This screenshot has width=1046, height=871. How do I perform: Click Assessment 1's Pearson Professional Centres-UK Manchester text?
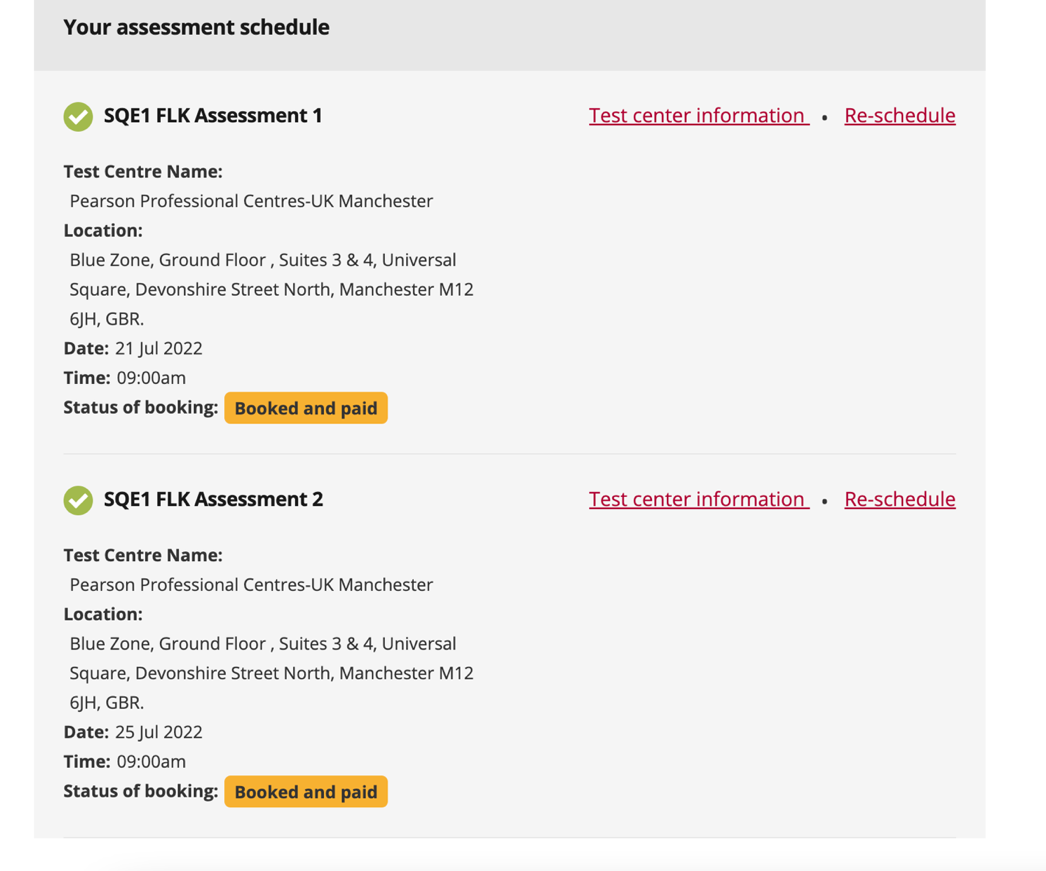[251, 201]
